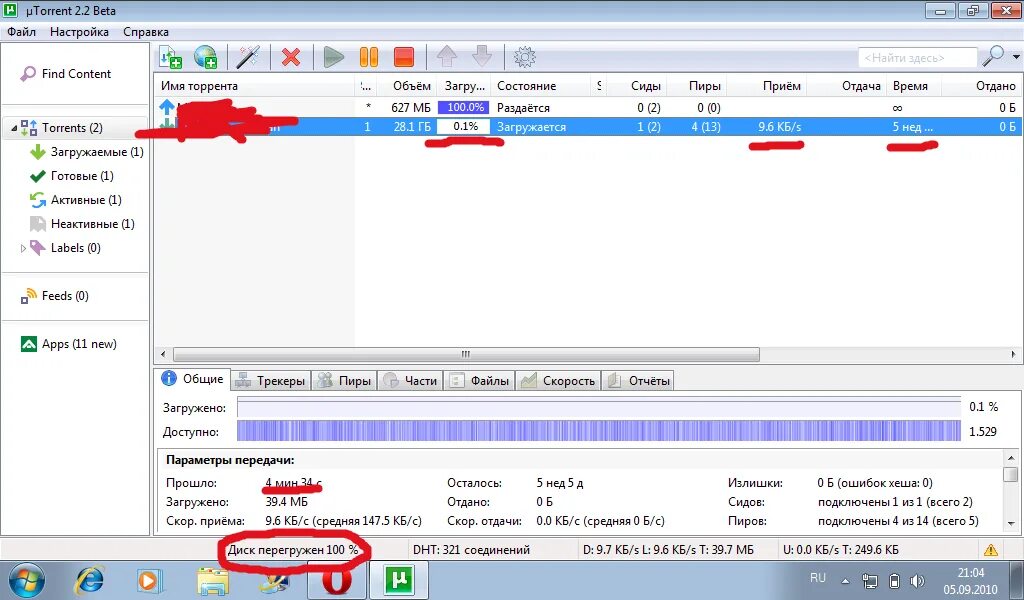1024x600 pixels.
Task: Click 'DHT: 321 соединений' status entry
Action: 471,550
